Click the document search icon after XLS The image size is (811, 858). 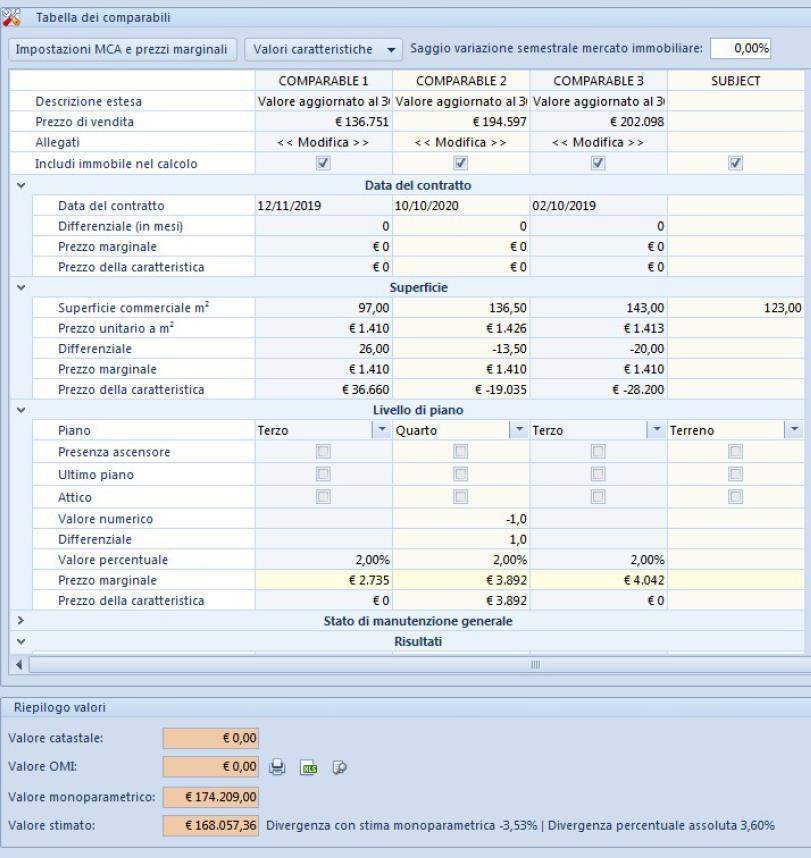tap(339, 768)
